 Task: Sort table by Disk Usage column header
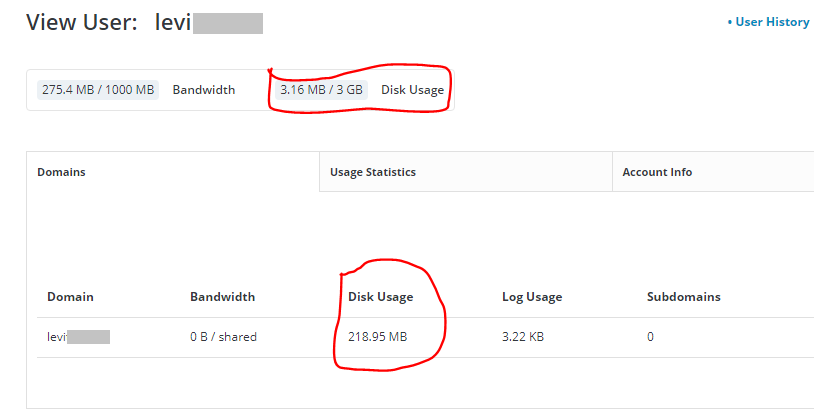tap(380, 297)
